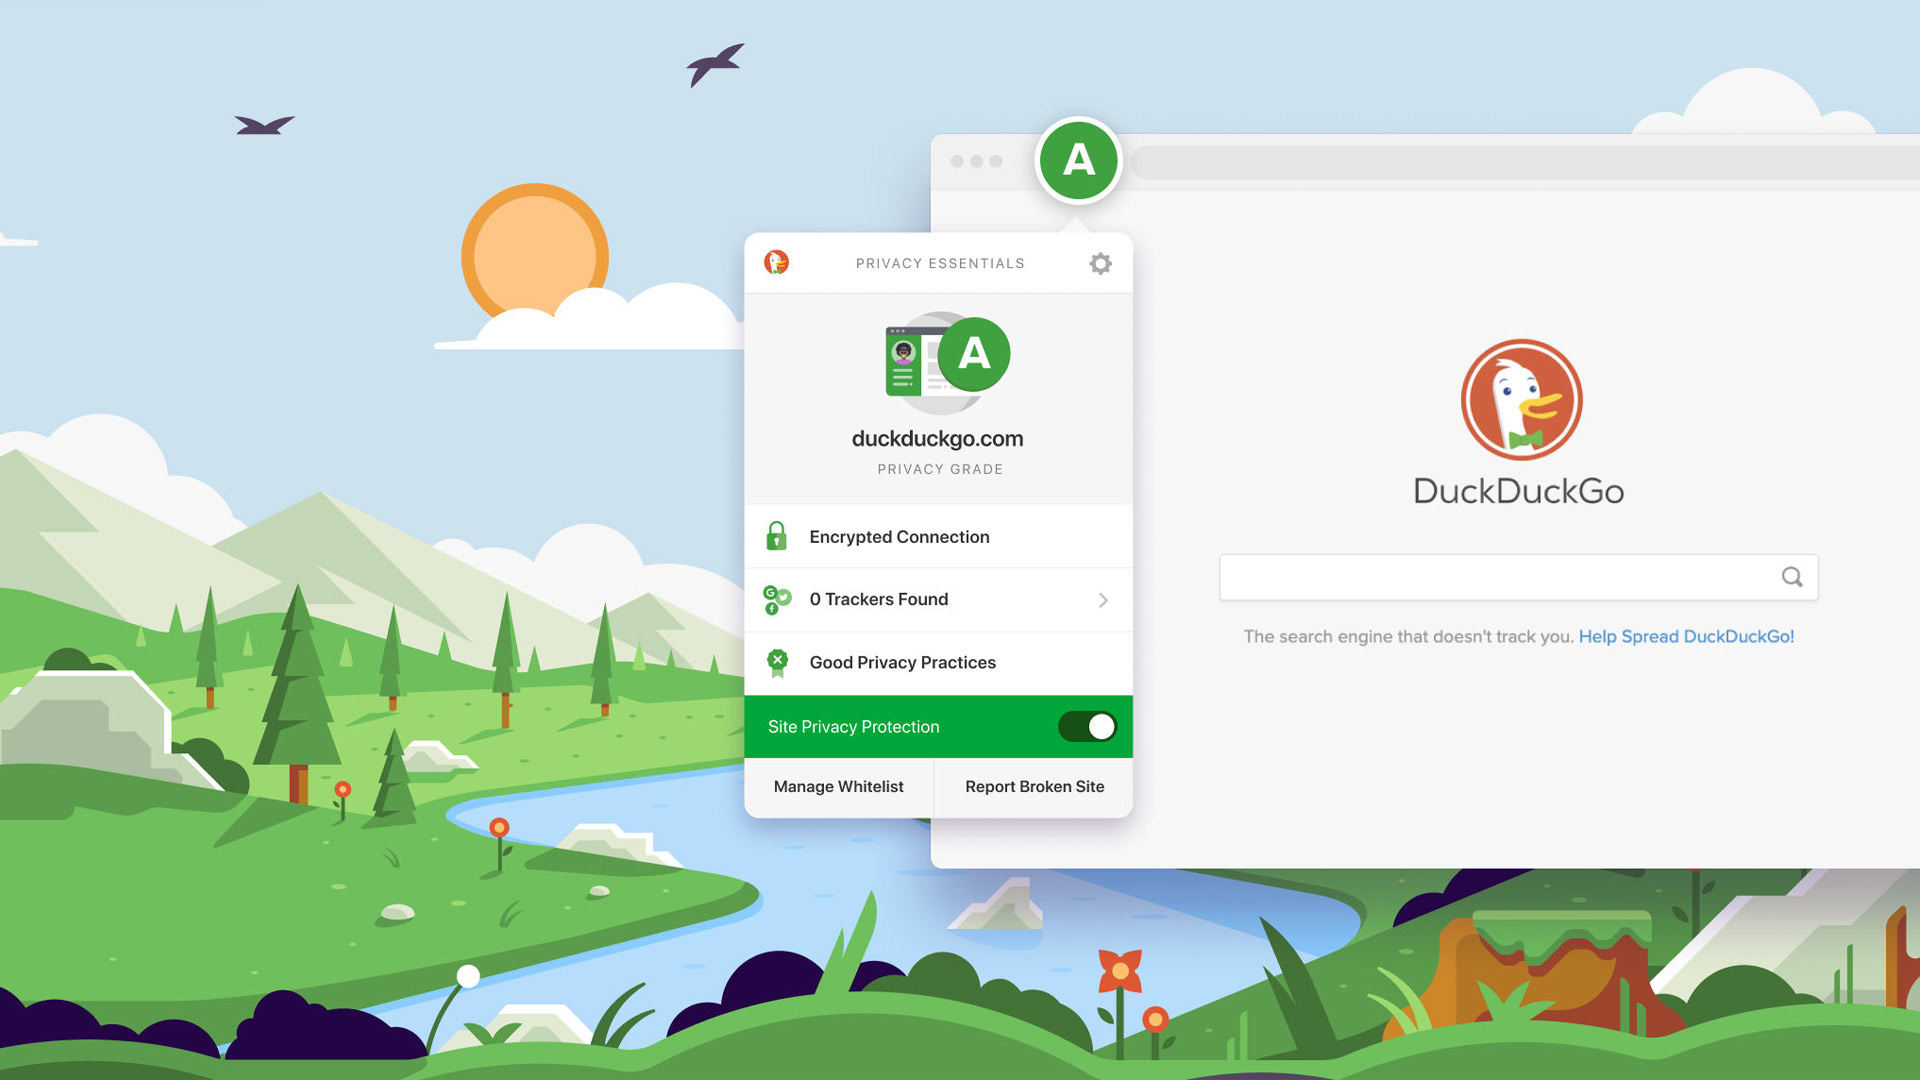Click the settings gear icon in Privacy Essentials
This screenshot has width=1920, height=1080.
1101,262
